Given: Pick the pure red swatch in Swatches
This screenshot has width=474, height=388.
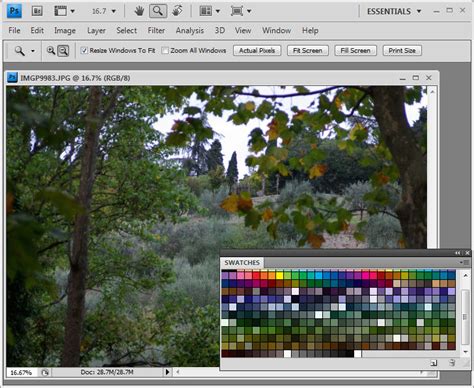Looking at the screenshot, I should 256,275.
